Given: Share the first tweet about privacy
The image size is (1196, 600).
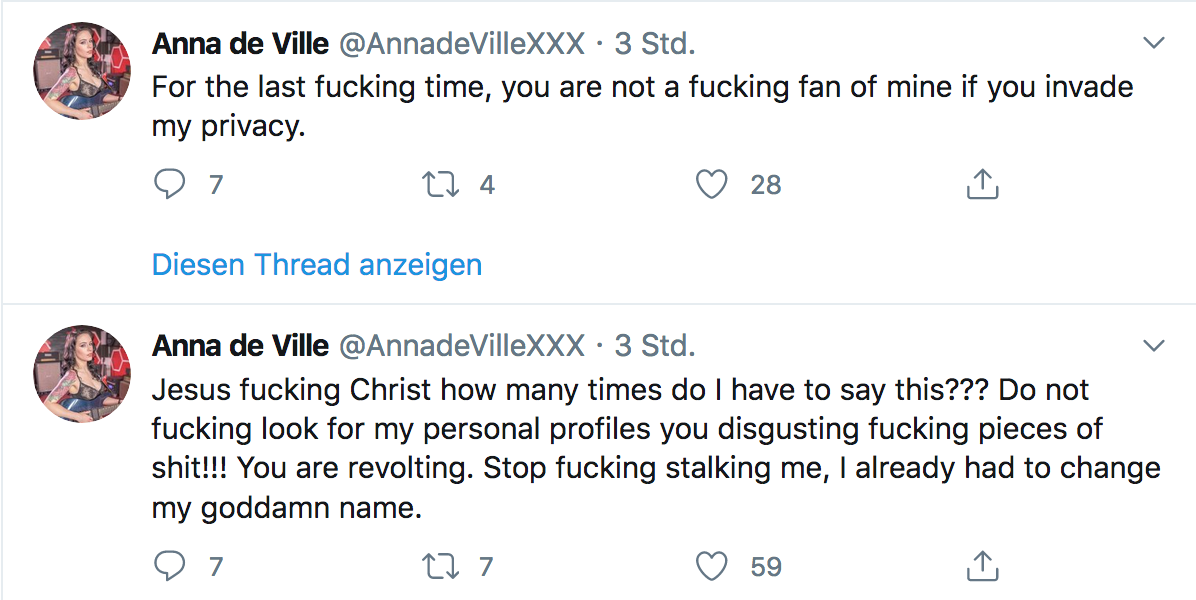Looking at the screenshot, I should pos(982,185).
